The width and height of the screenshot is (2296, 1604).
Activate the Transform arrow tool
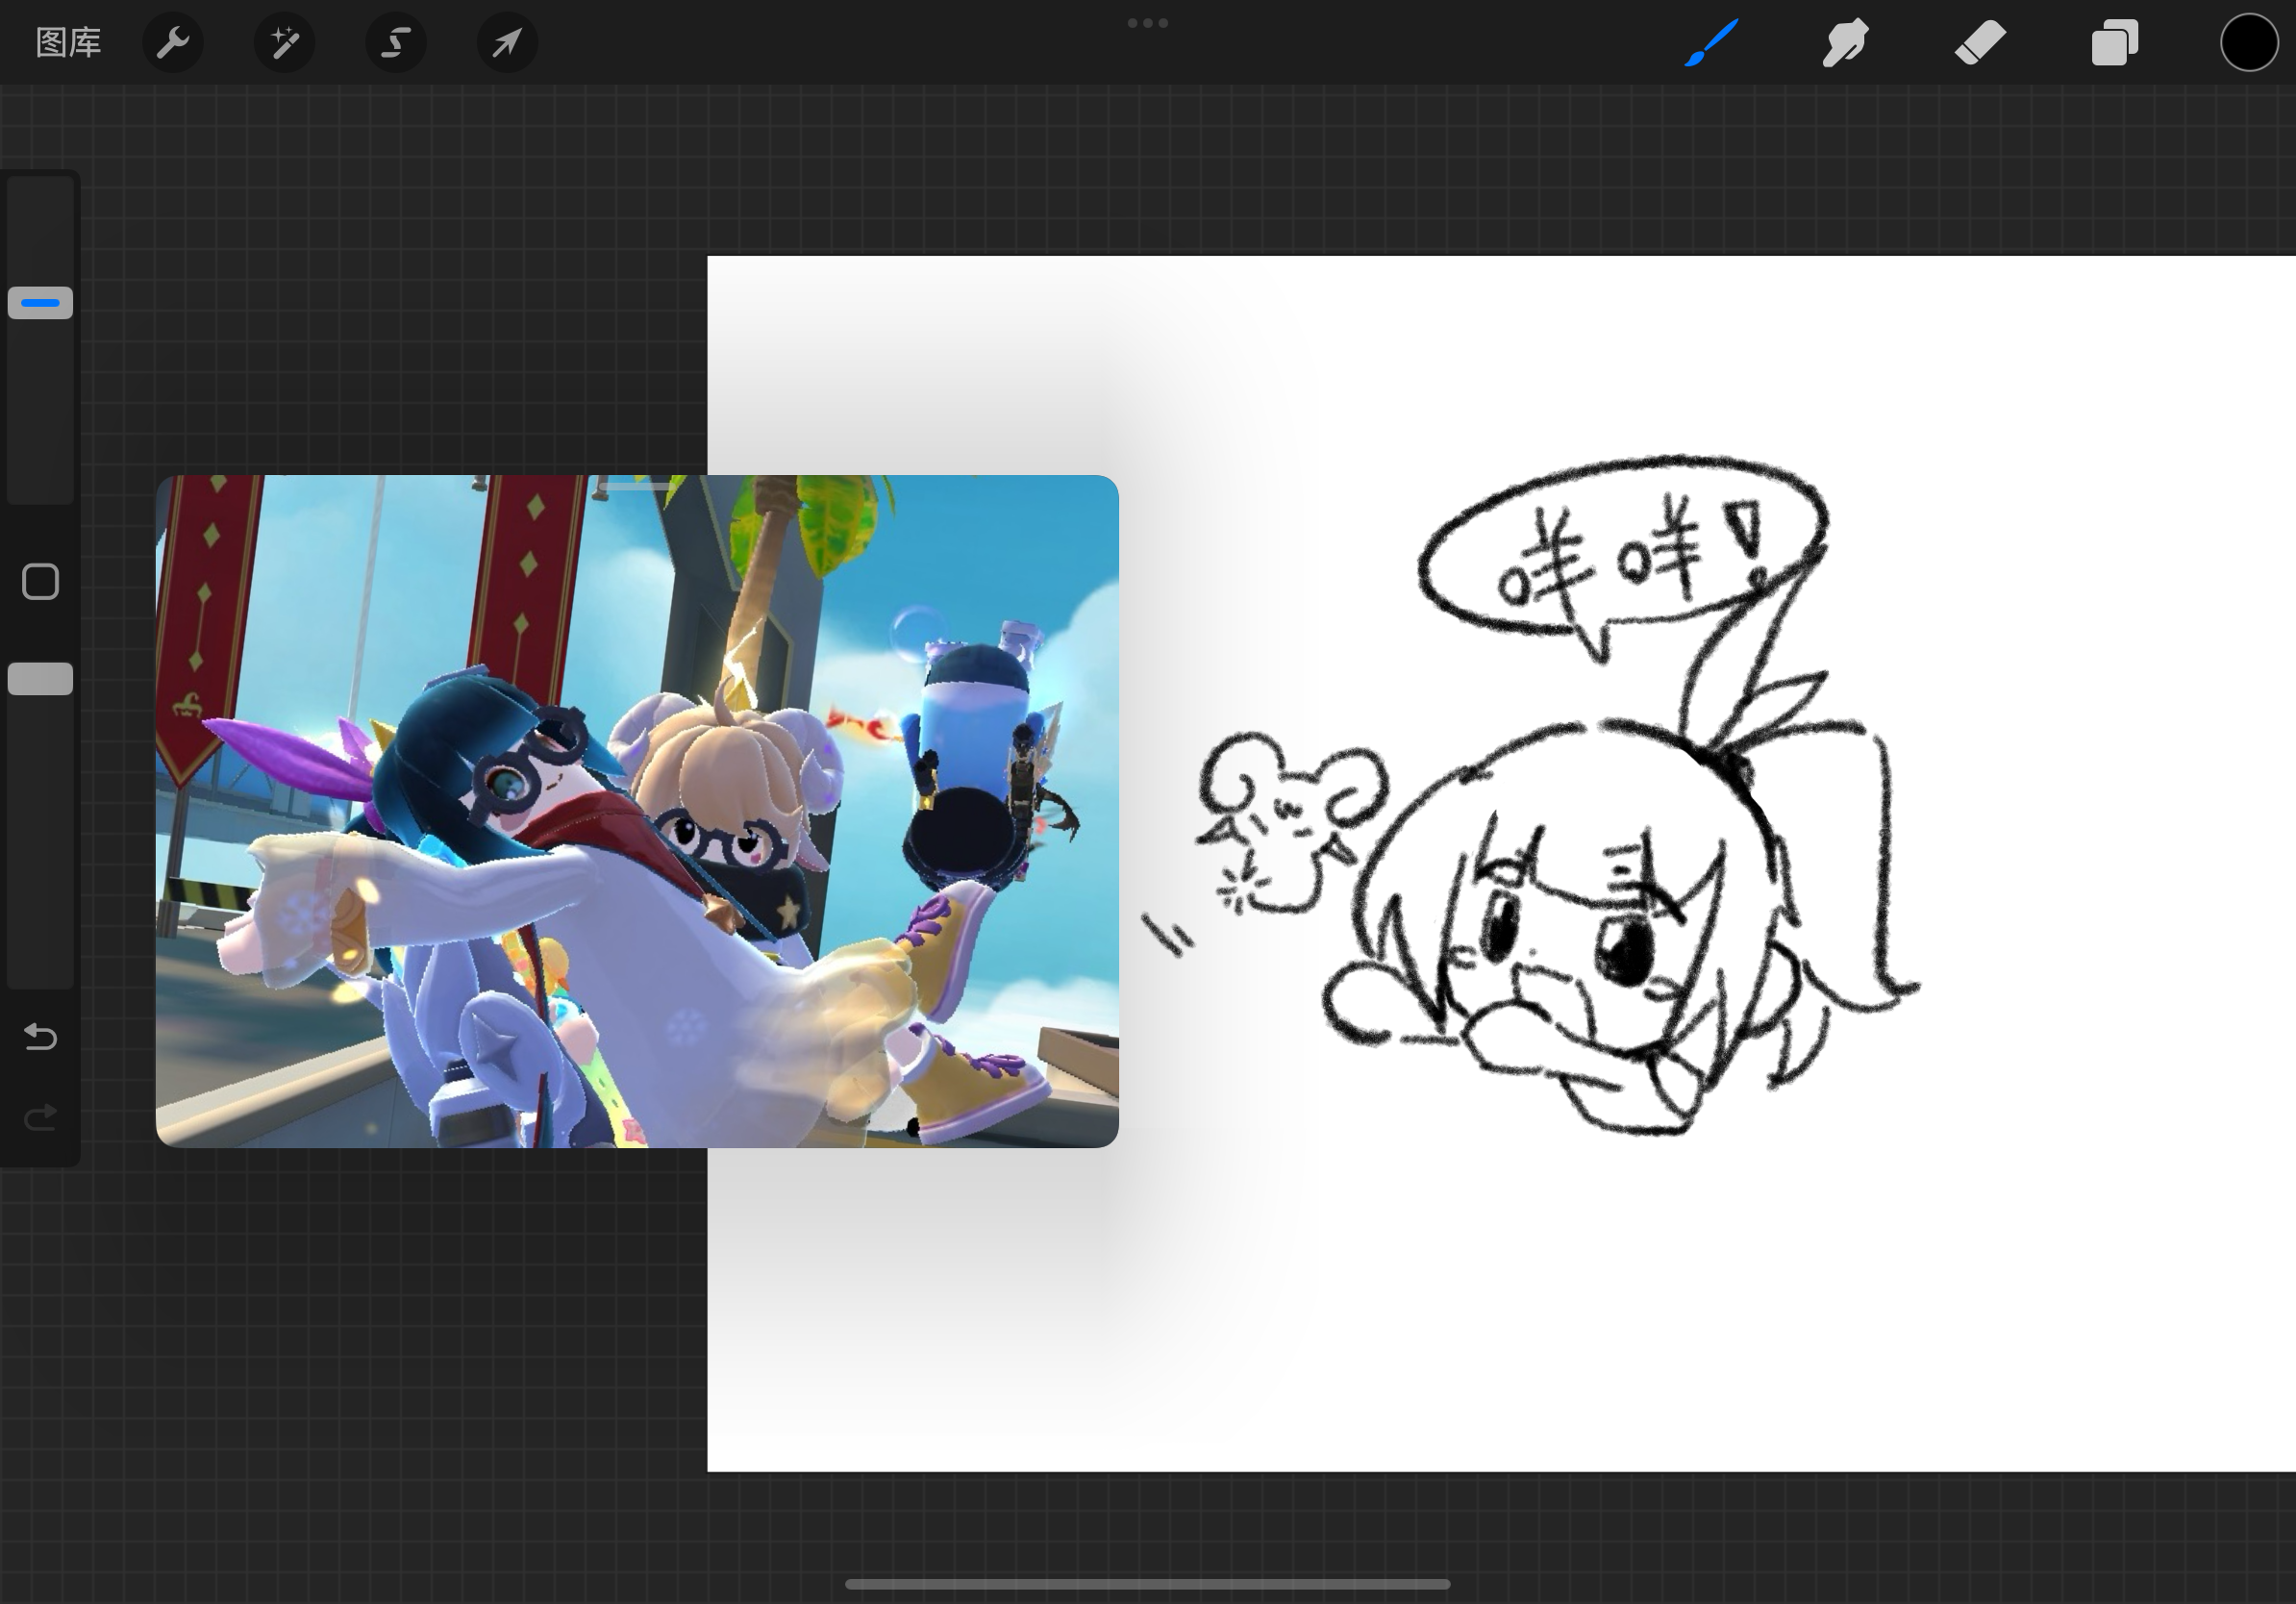pyautogui.click(x=507, y=43)
